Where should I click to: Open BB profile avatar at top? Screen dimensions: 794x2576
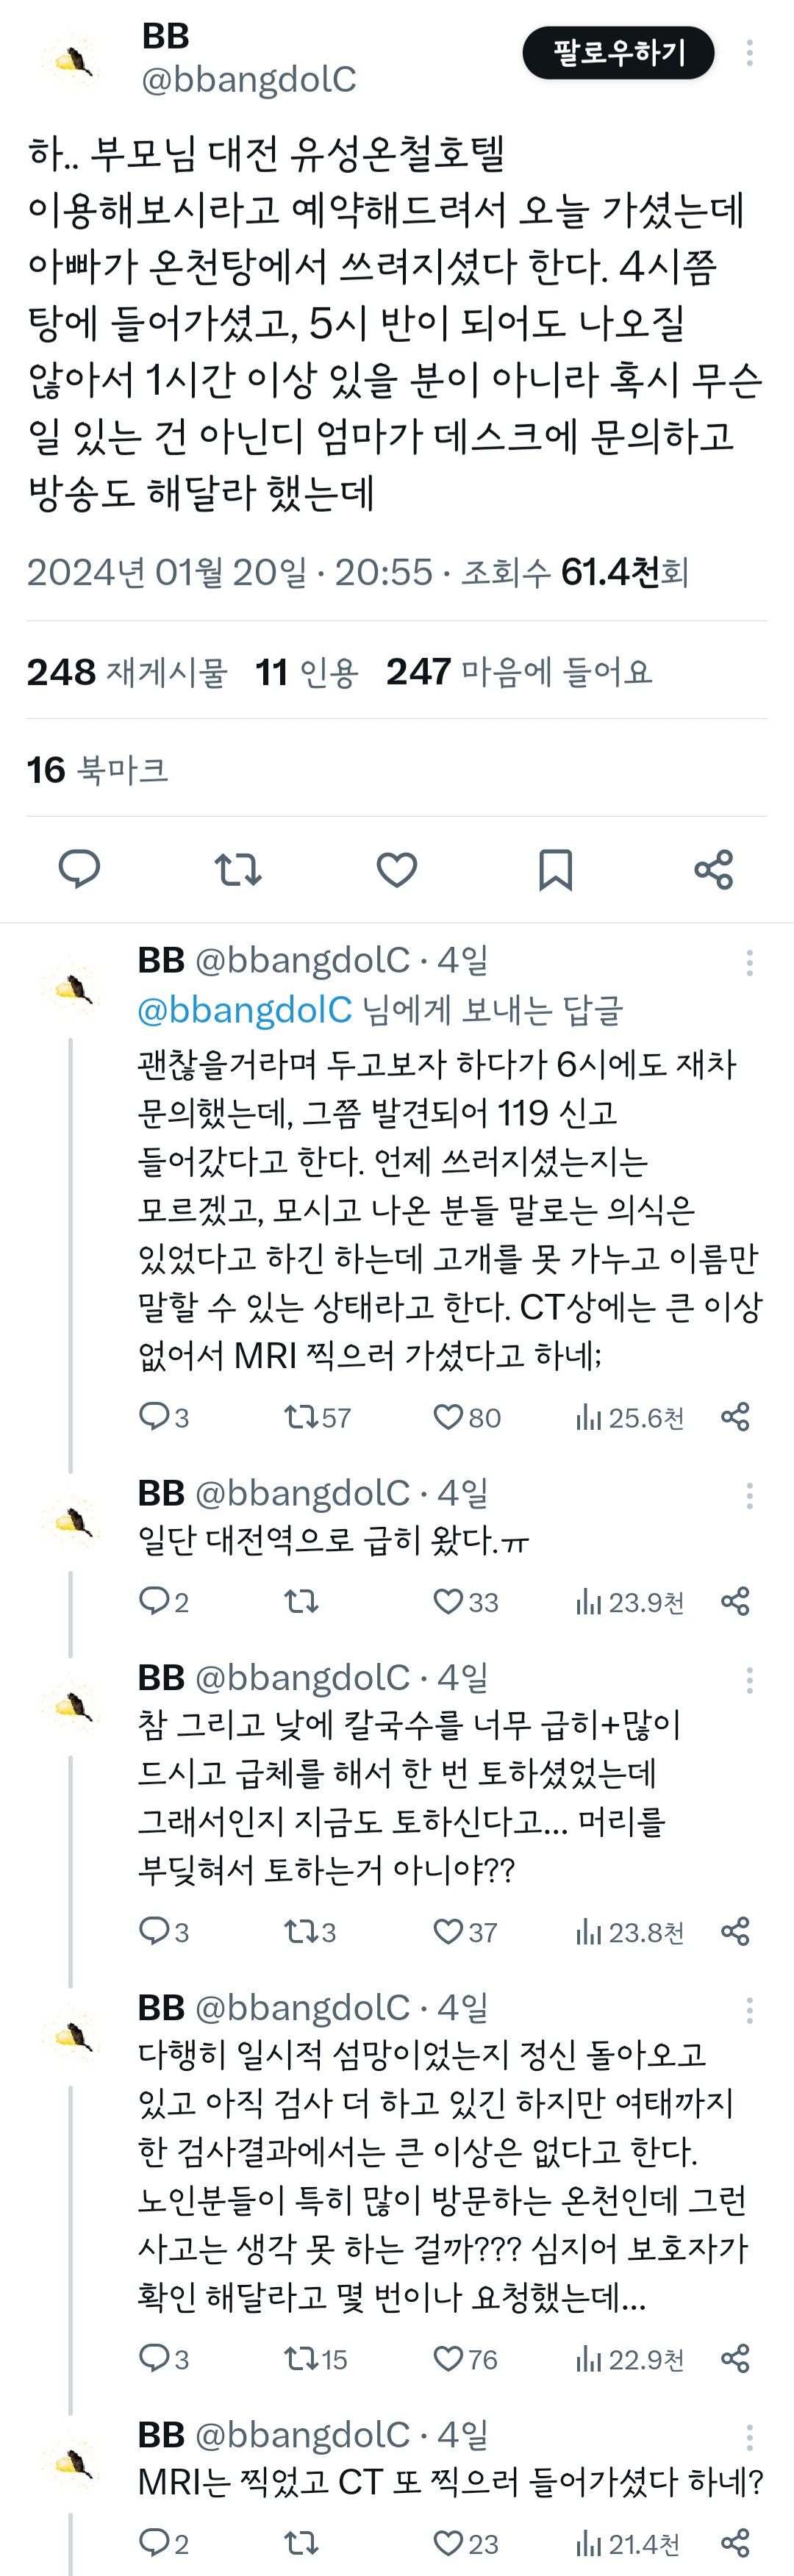pos(74,62)
